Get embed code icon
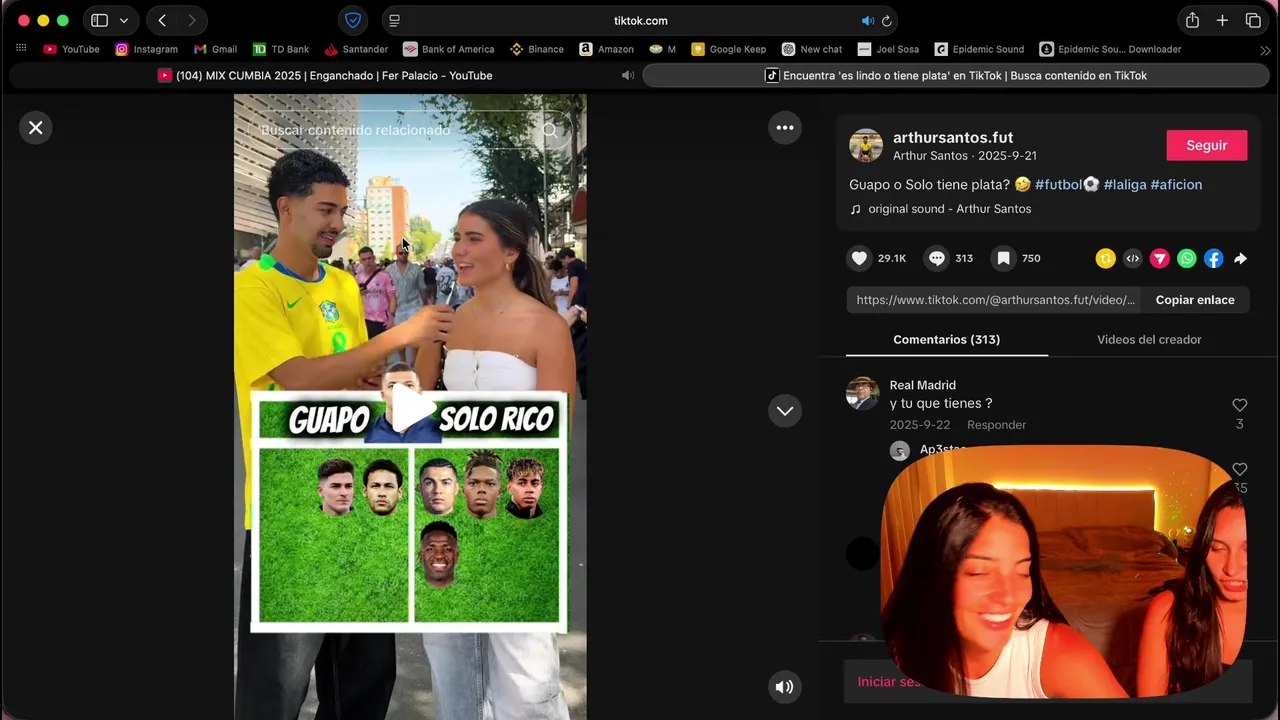This screenshot has width=1280, height=720. [x=1132, y=259]
